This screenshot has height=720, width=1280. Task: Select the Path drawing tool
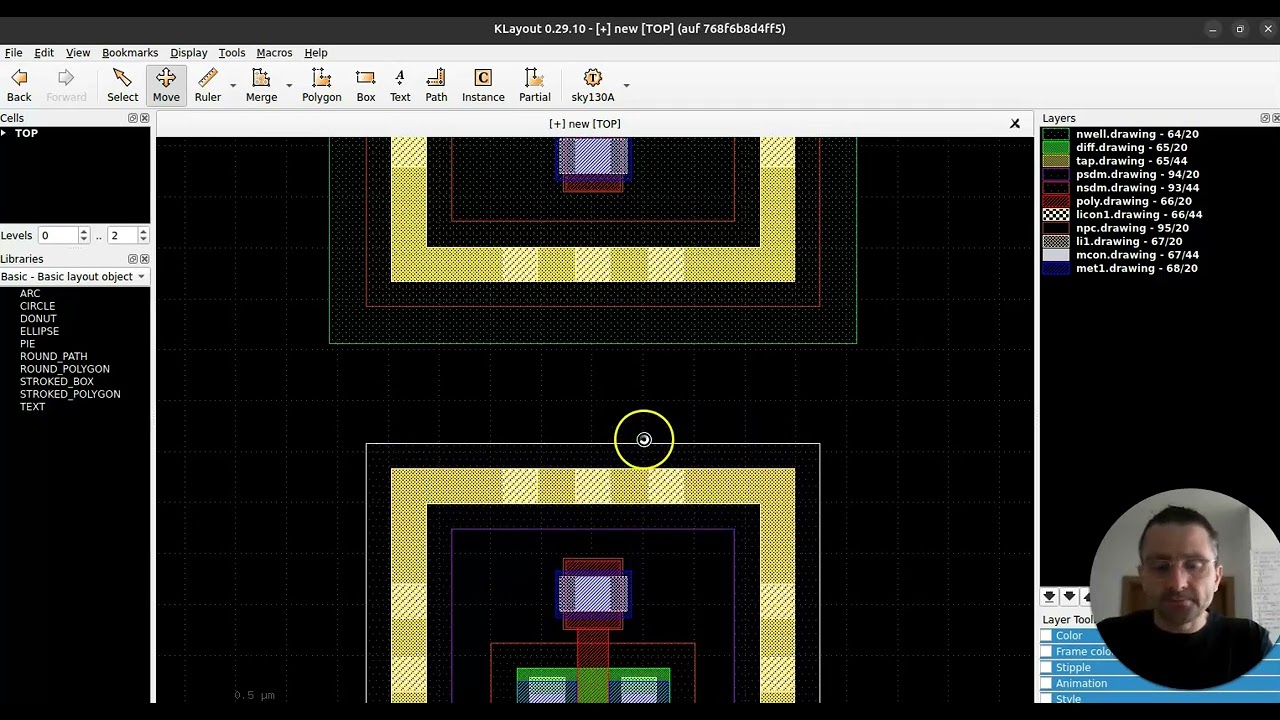pos(436,85)
